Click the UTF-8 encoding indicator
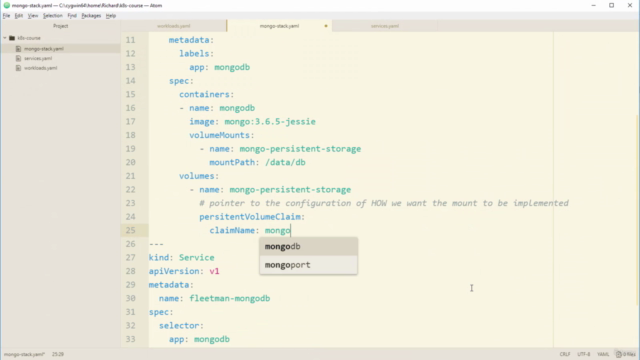 [x=584, y=354]
